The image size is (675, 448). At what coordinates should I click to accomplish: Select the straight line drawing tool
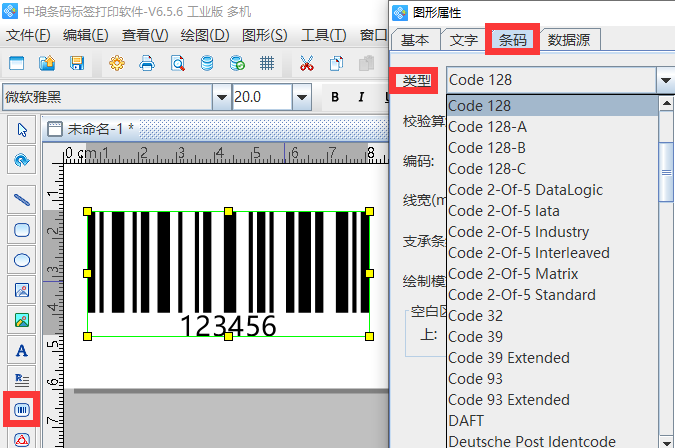click(x=22, y=200)
